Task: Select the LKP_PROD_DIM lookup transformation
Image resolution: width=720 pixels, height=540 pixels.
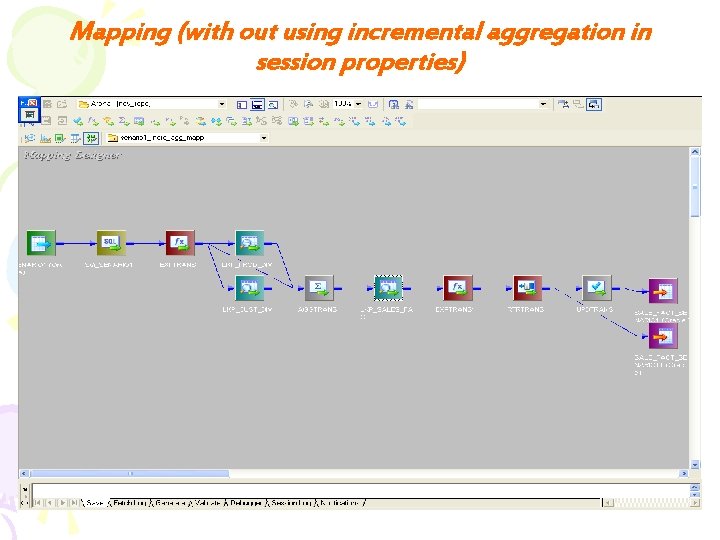Action: pos(249,243)
